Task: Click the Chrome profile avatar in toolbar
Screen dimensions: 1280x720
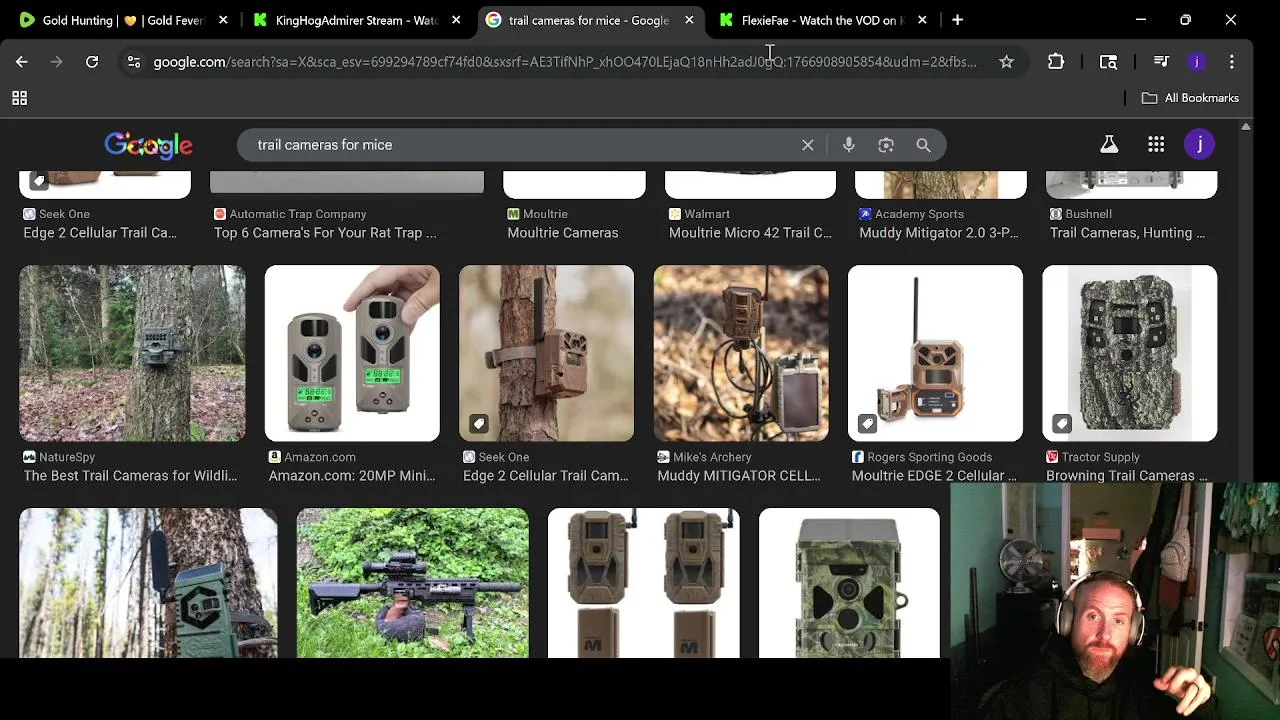Action: click(1197, 62)
